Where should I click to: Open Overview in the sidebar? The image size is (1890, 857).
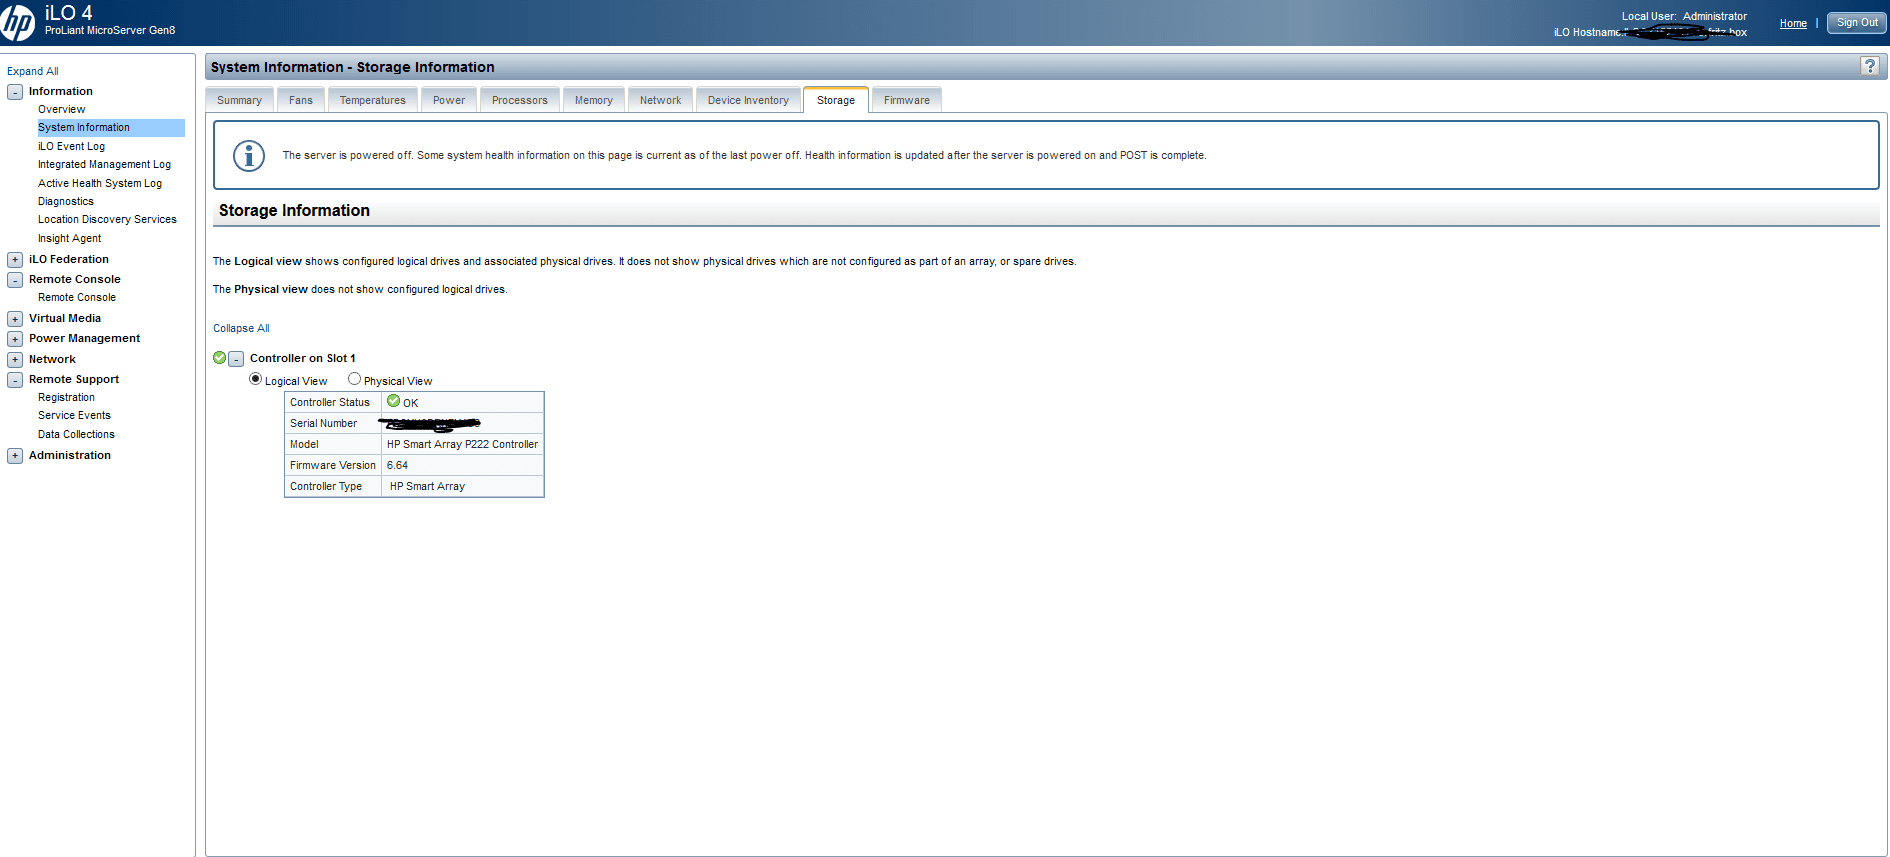62,109
